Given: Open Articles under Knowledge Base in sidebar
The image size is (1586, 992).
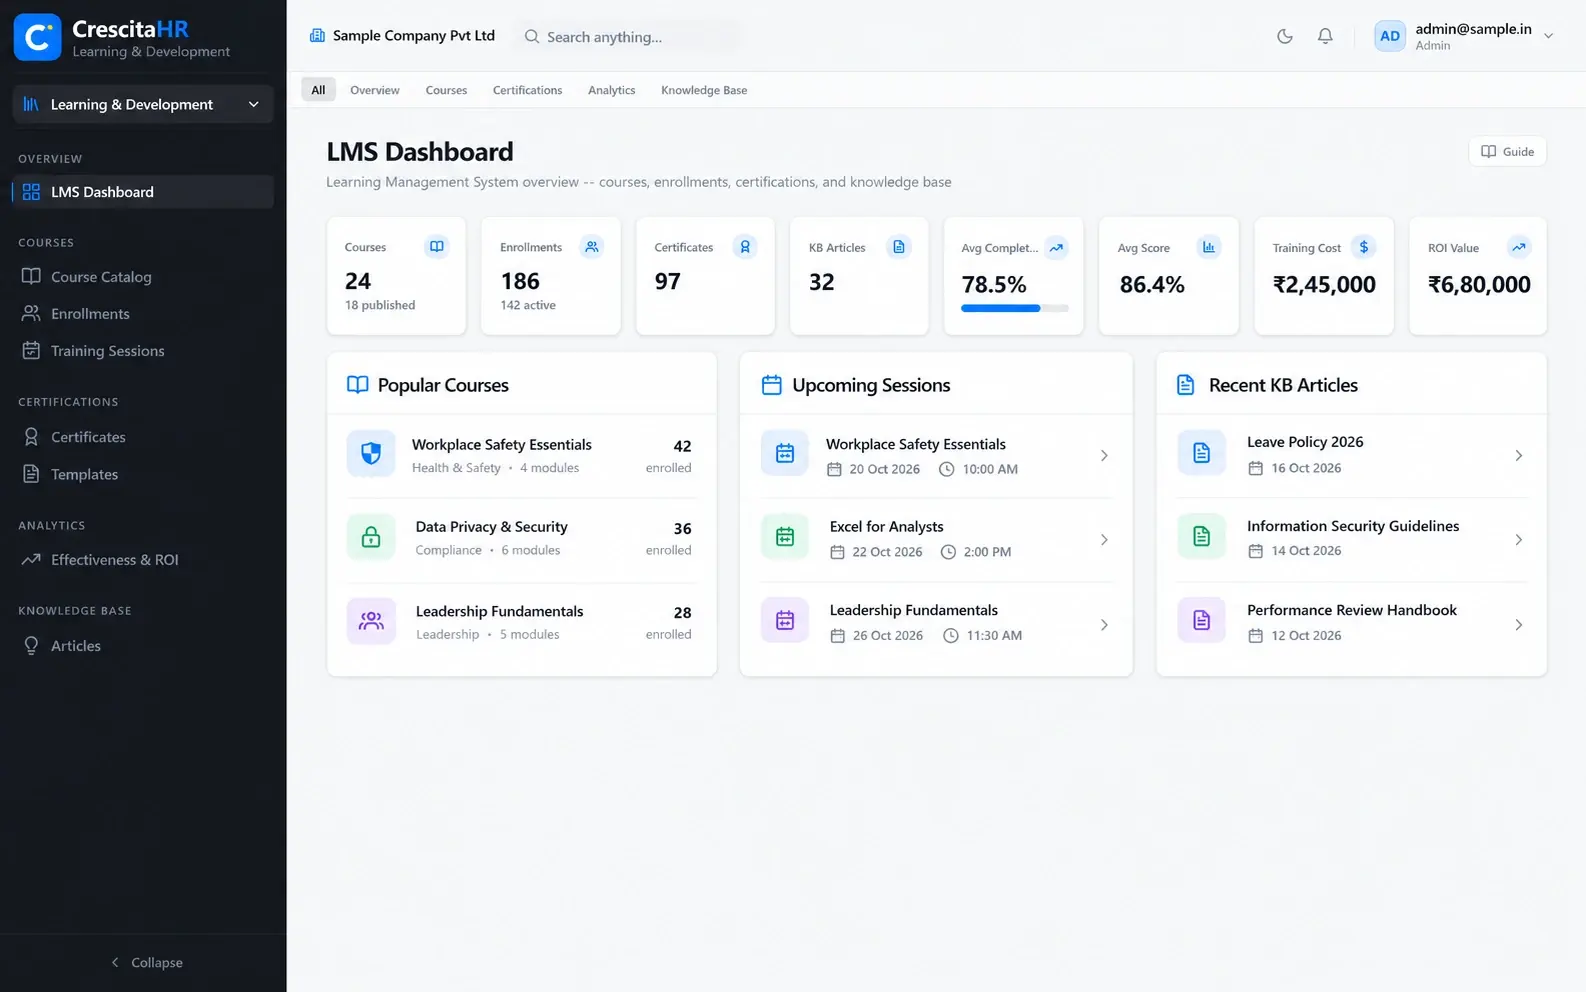Looking at the screenshot, I should (x=143, y=646).
